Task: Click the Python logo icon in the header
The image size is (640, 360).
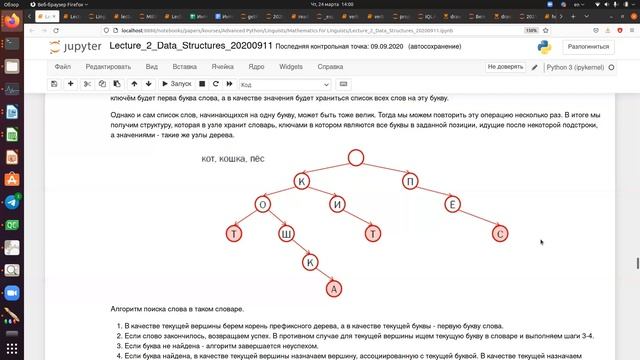Action: tap(544, 47)
